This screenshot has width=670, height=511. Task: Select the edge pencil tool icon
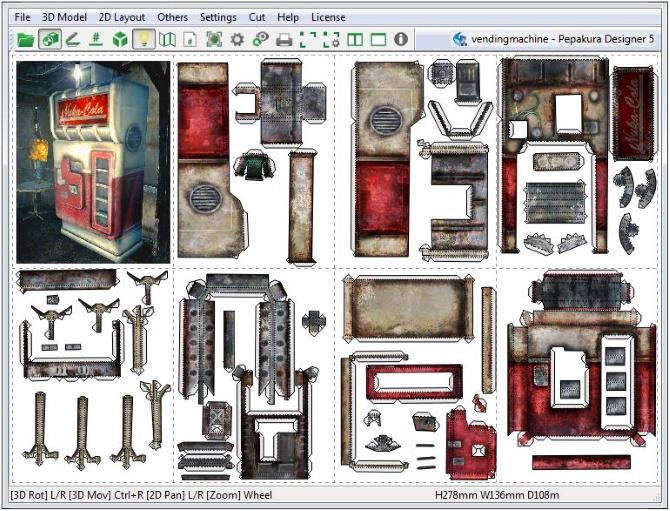click(73, 39)
